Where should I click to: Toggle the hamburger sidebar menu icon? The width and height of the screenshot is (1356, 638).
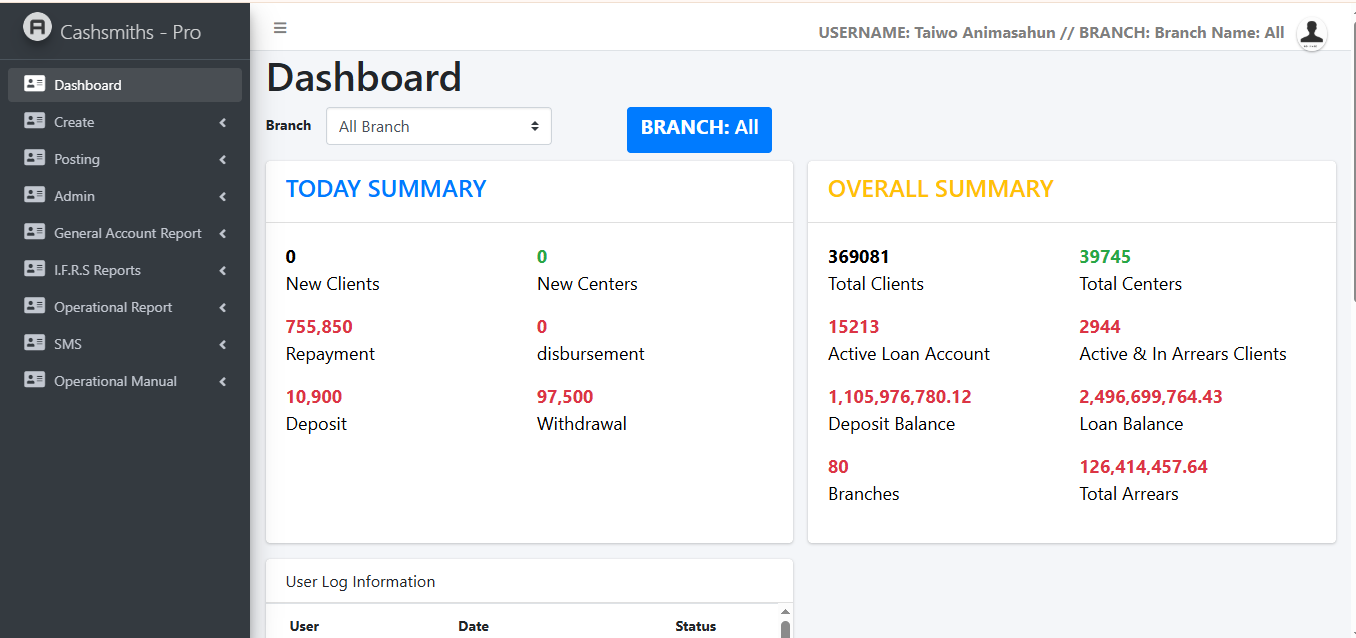280,28
